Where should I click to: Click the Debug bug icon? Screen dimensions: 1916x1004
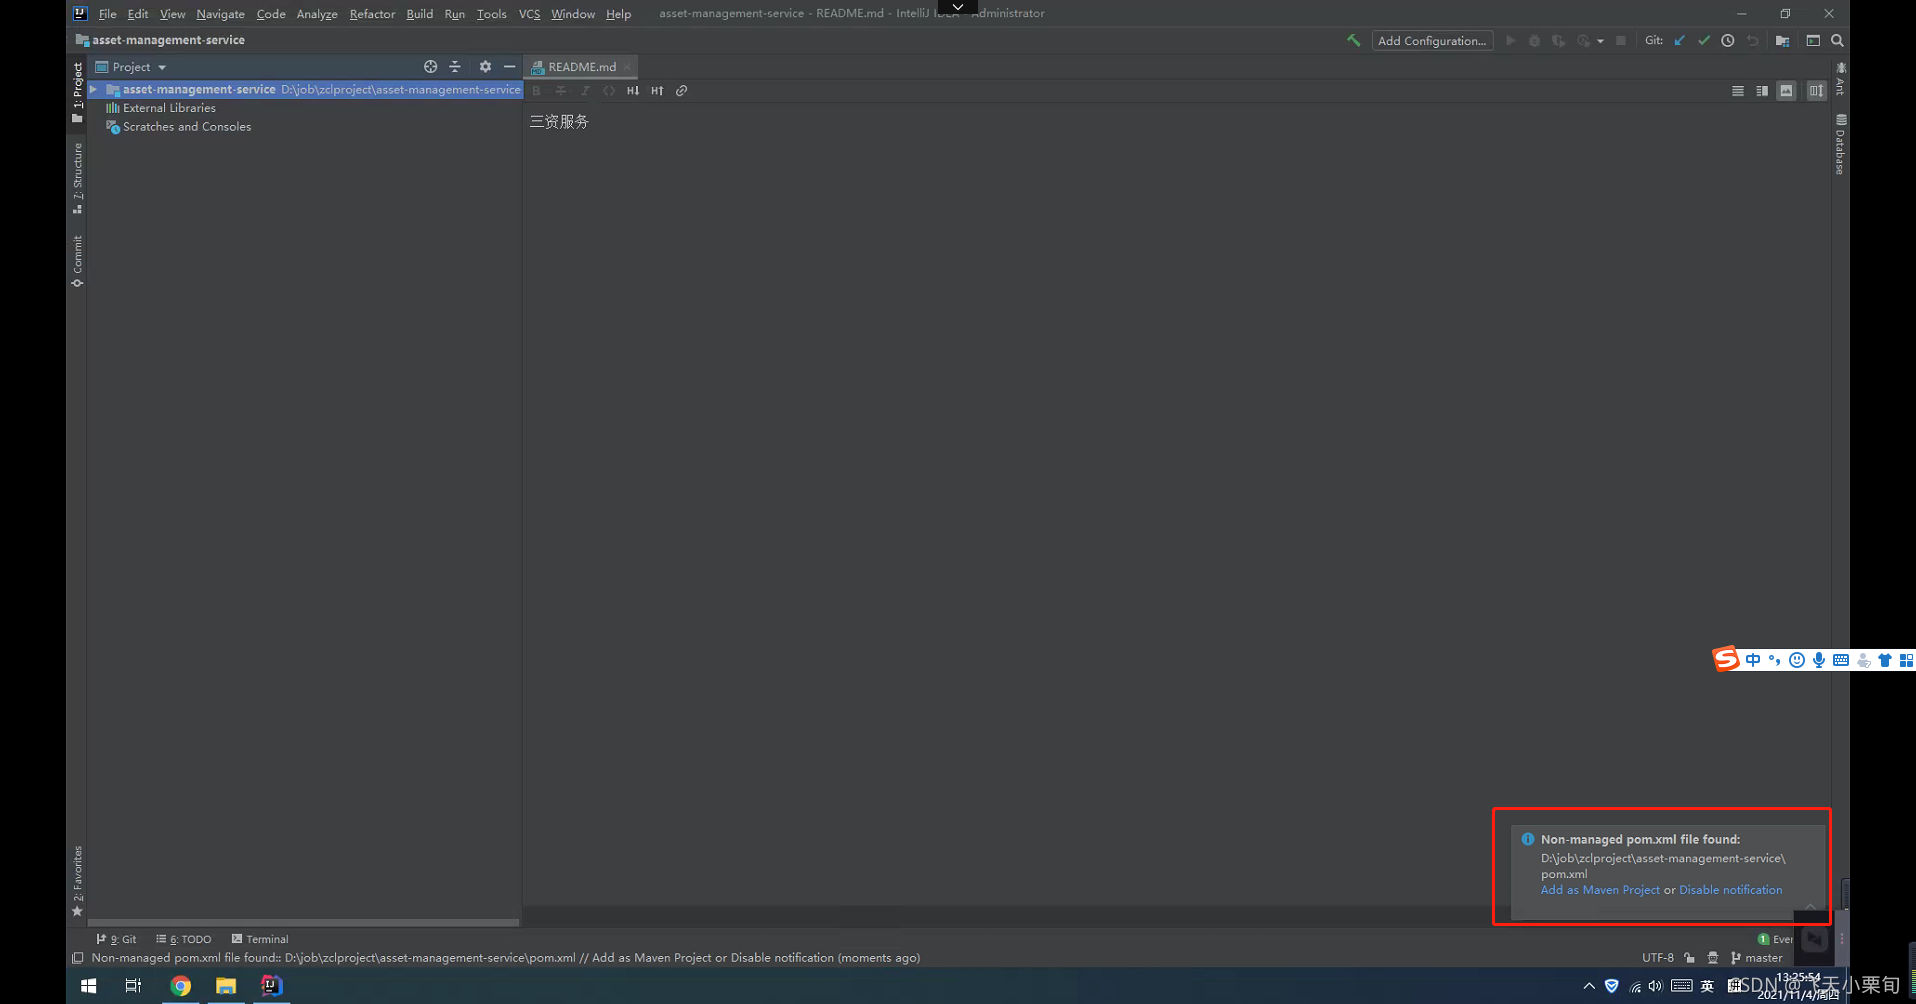click(x=1534, y=41)
